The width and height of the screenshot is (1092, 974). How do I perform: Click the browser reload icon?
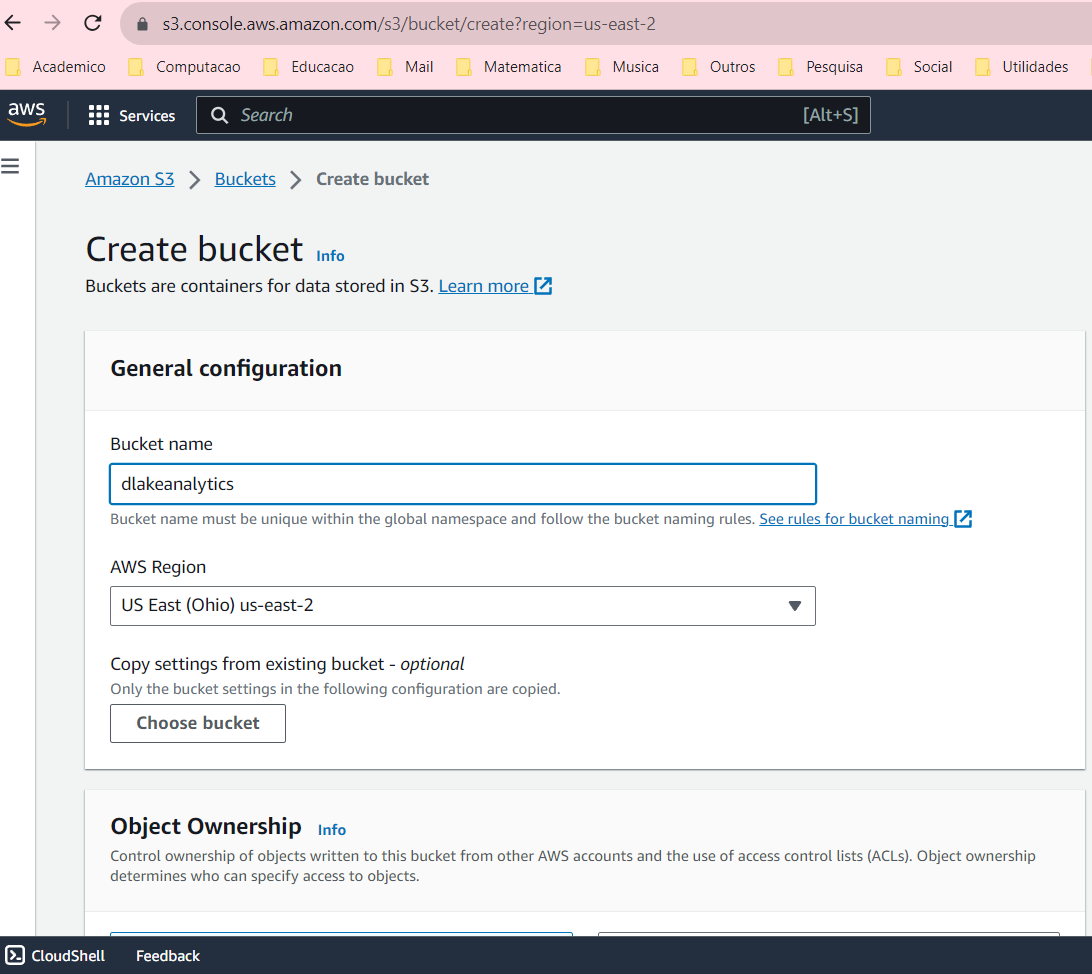tap(93, 23)
